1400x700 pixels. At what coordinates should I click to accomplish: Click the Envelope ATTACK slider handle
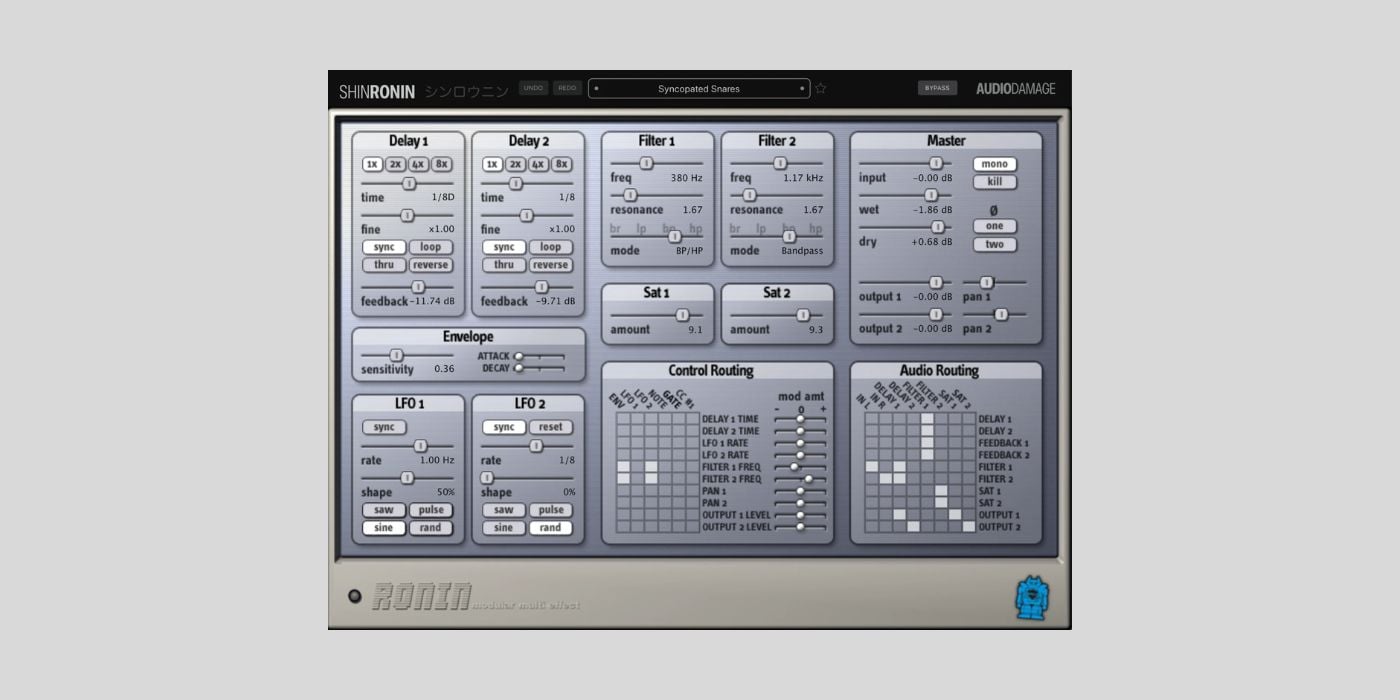point(518,356)
